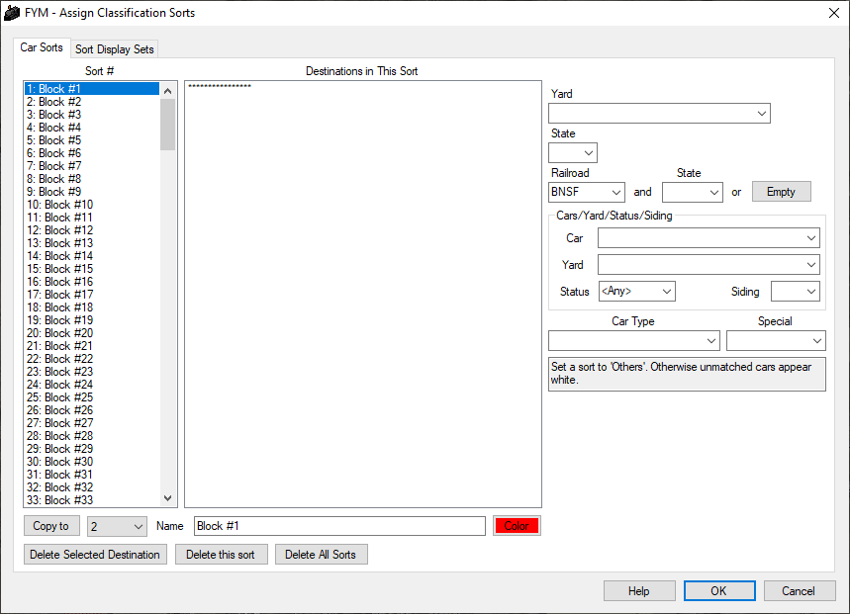Click the sort list scrollbar thumb
The width and height of the screenshot is (850, 614).
tap(168, 124)
